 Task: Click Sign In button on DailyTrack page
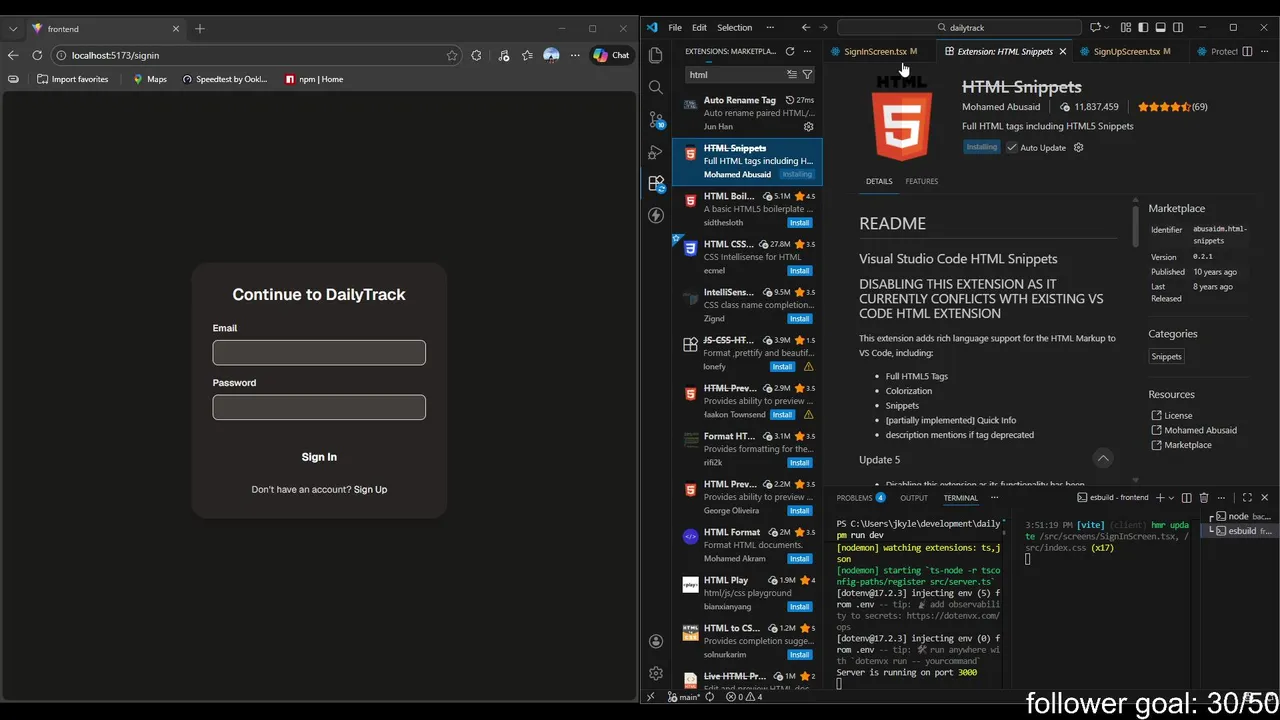(319, 457)
